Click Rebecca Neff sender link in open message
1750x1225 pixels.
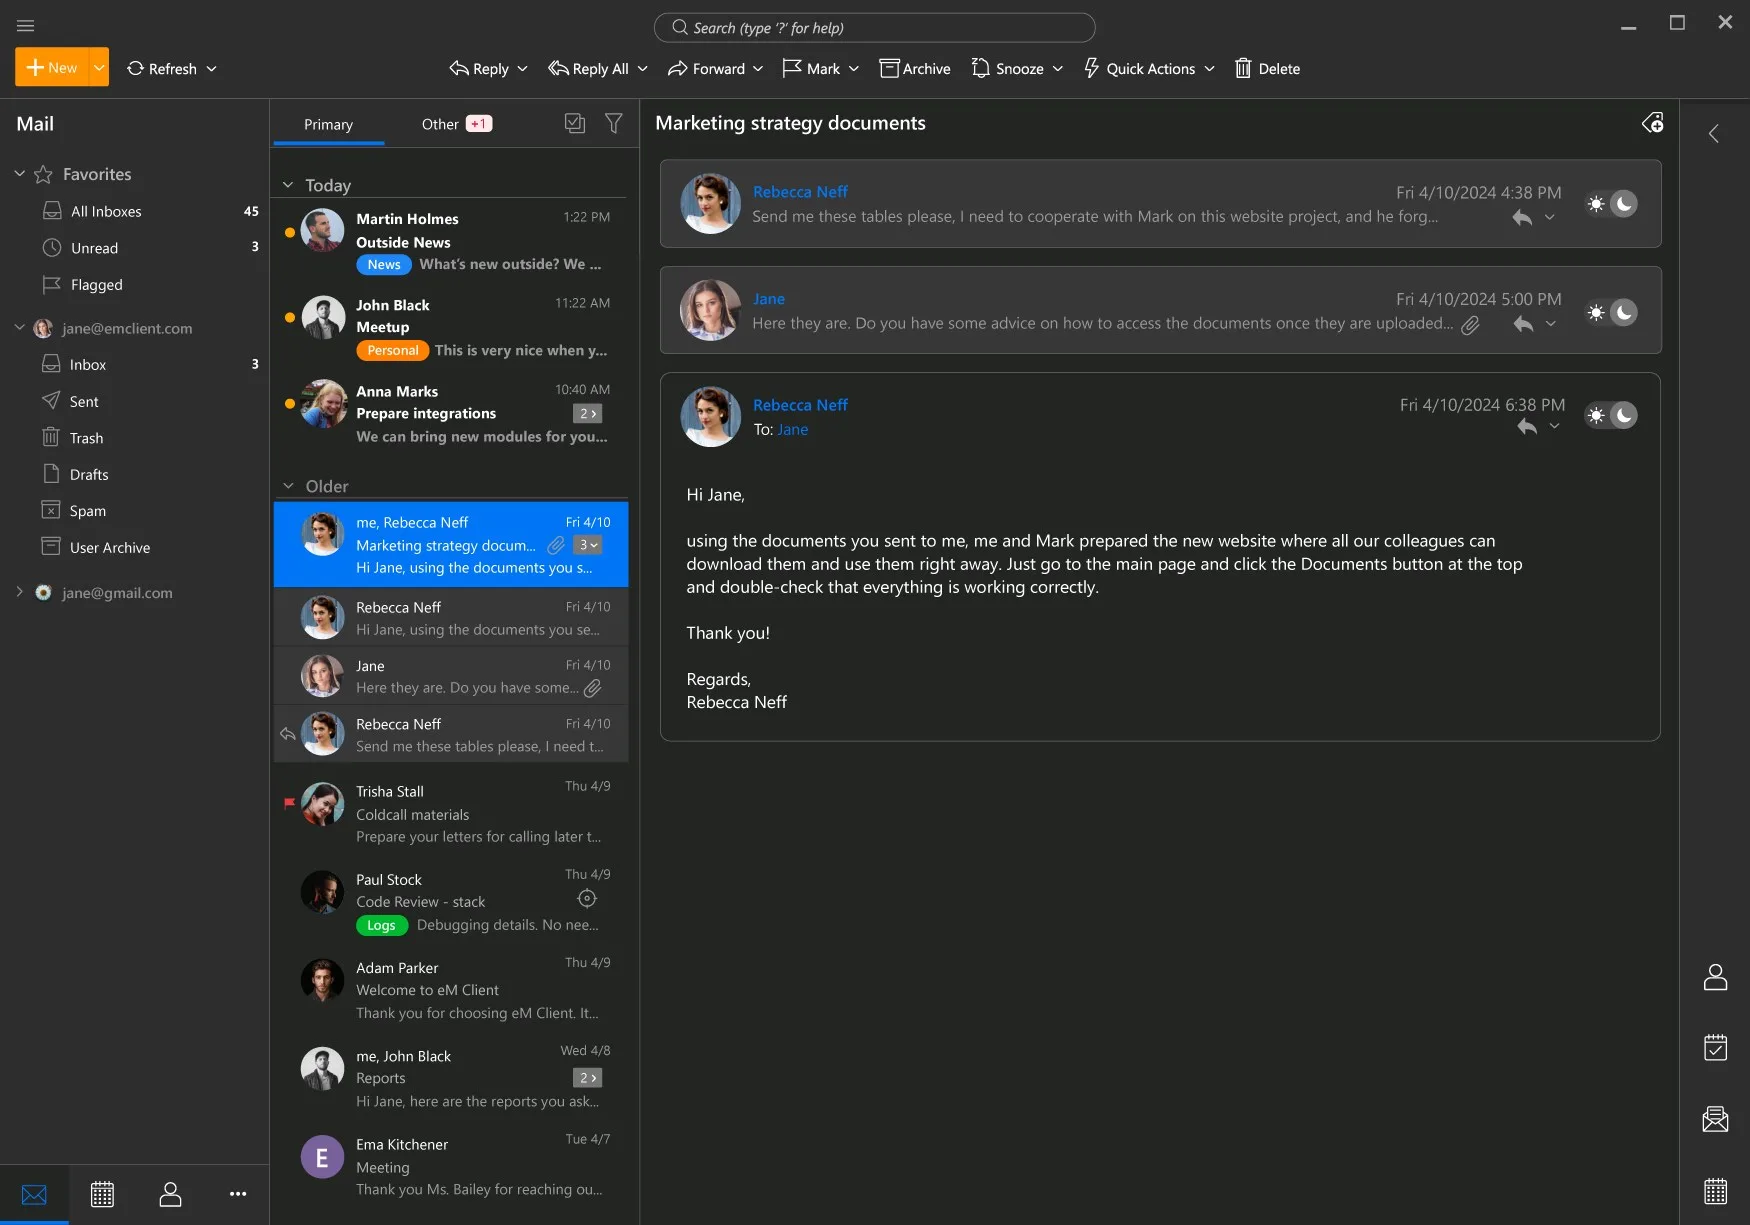tap(800, 405)
